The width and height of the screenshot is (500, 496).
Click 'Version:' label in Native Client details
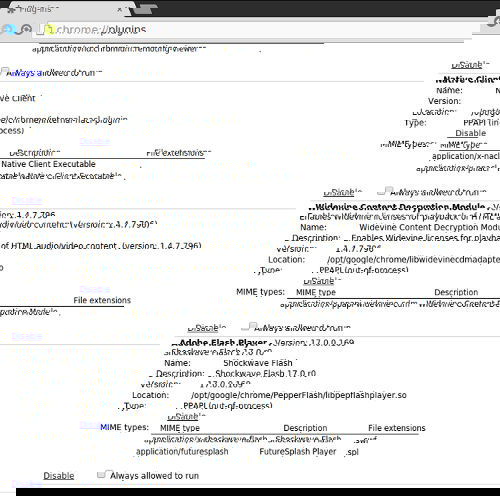pyautogui.click(x=444, y=101)
